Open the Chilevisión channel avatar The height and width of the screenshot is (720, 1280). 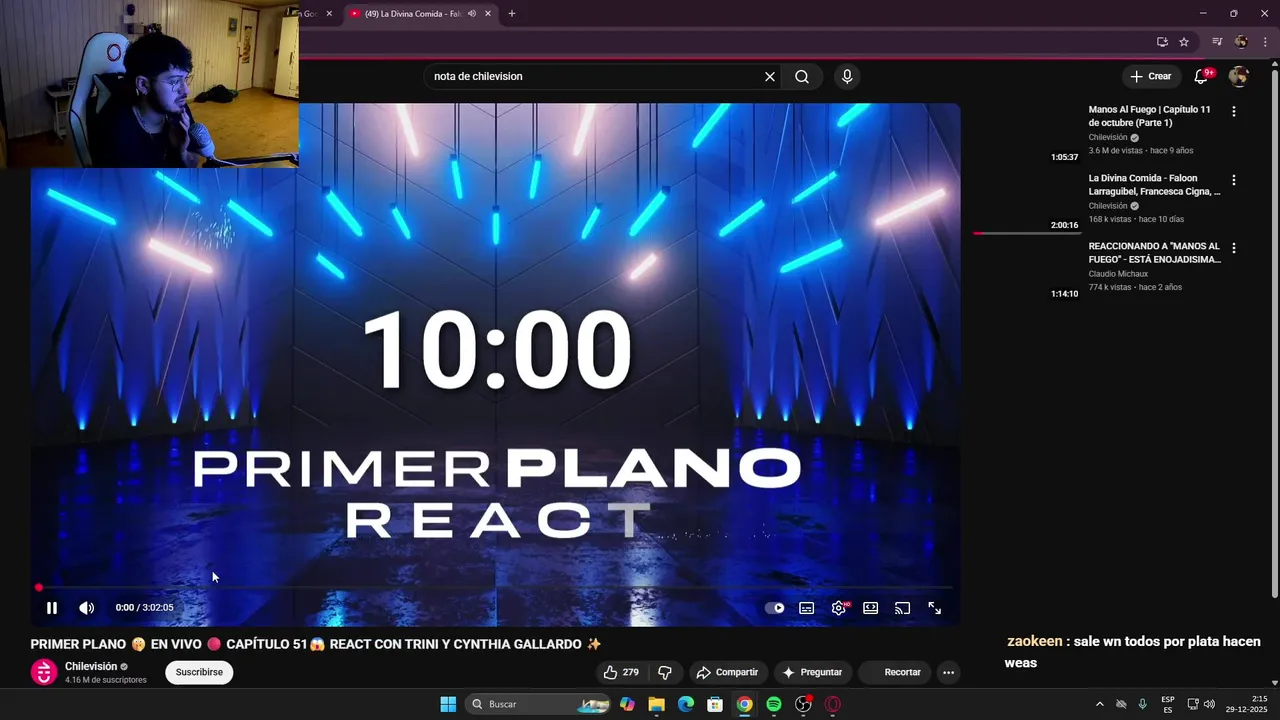pos(44,673)
